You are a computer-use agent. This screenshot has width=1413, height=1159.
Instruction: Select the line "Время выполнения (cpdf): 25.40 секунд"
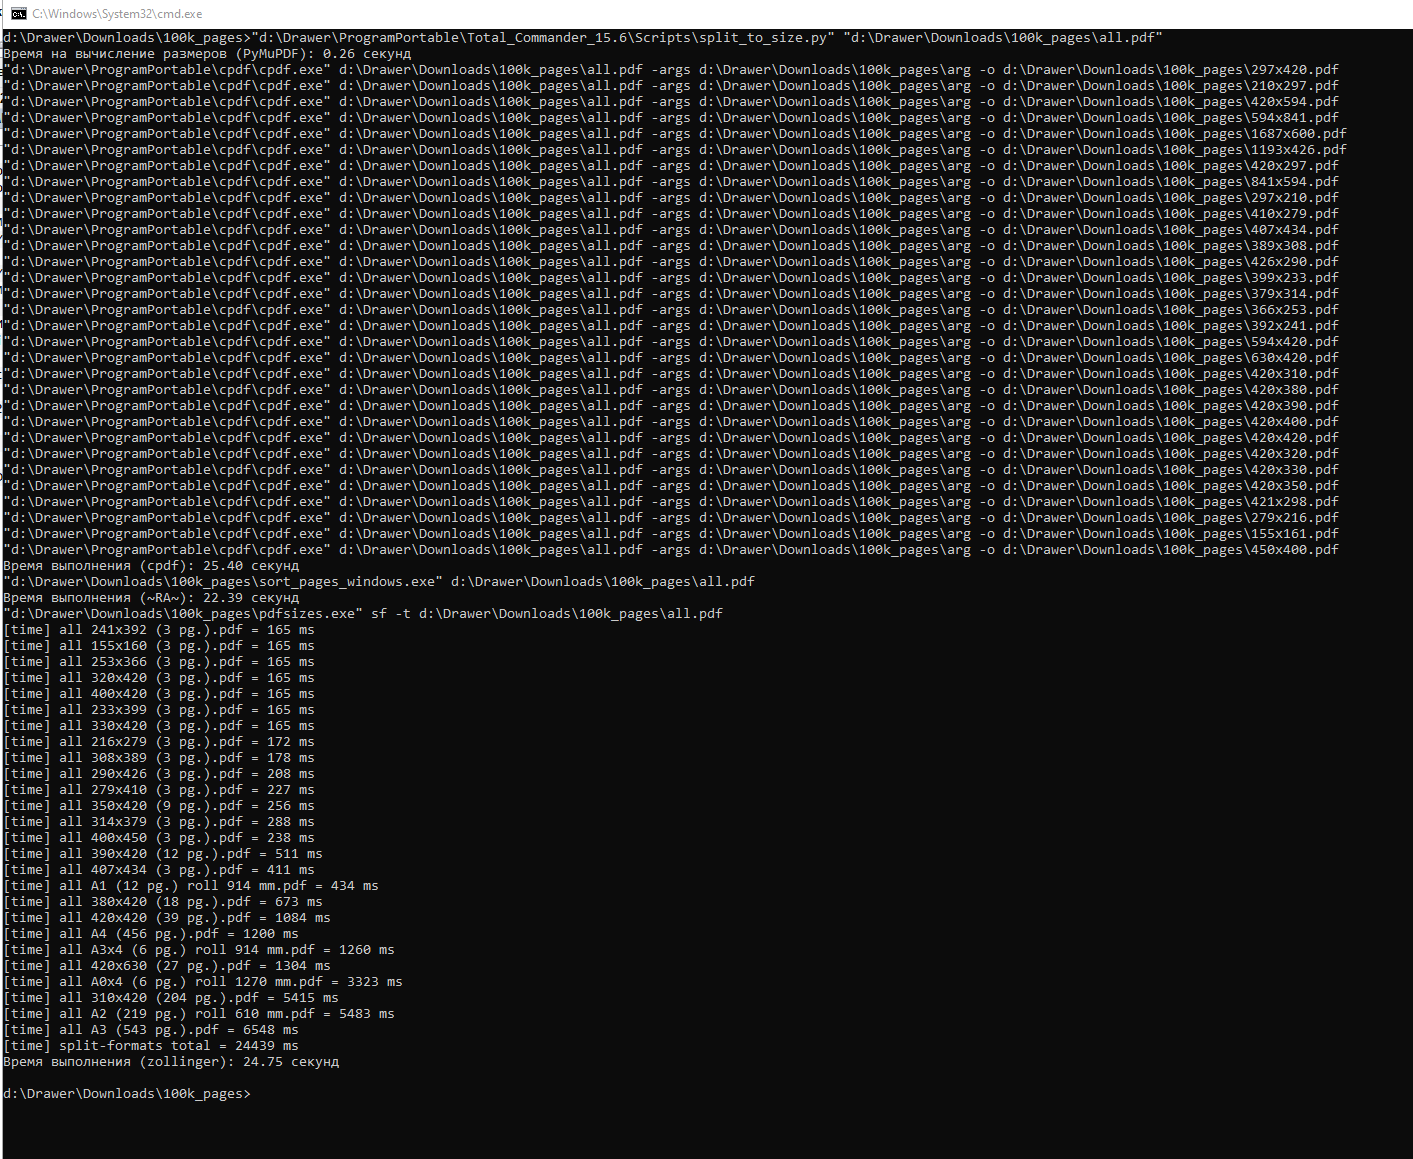pyautogui.click(x=151, y=566)
